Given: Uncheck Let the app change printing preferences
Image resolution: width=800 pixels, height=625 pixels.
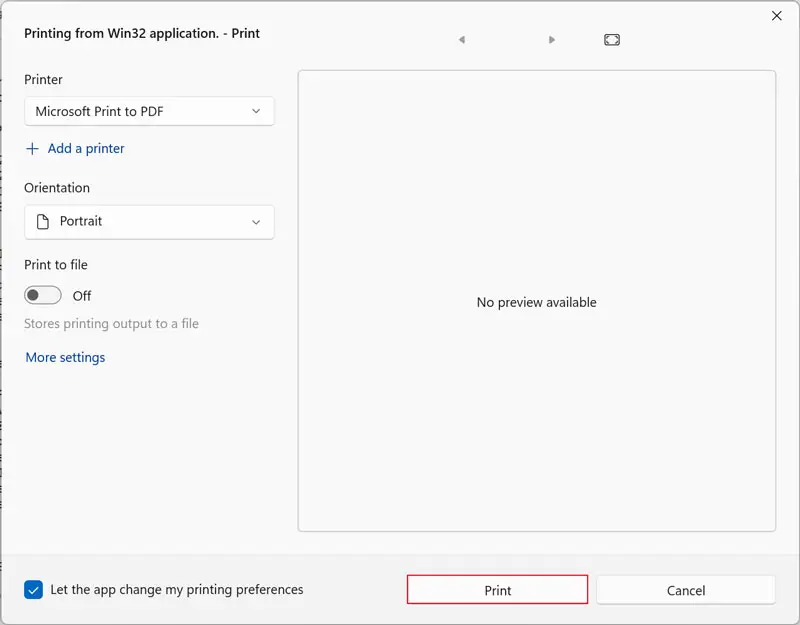Looking at the screenshot, I should coord(34,590).
